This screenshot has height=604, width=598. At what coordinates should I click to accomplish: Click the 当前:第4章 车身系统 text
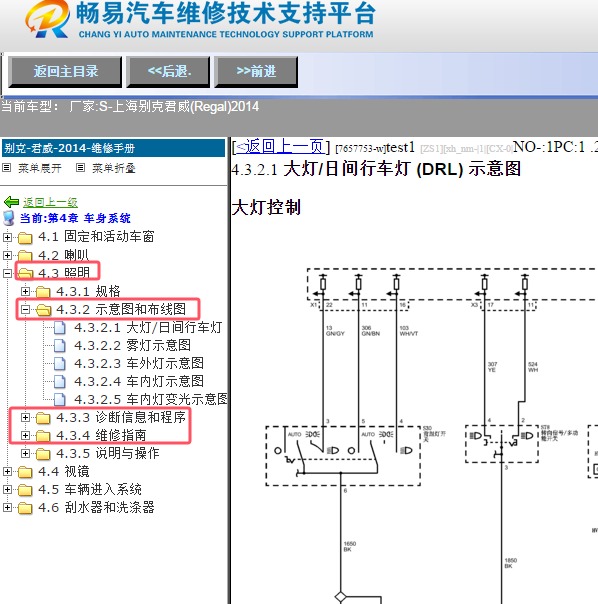tap(75, 218)
